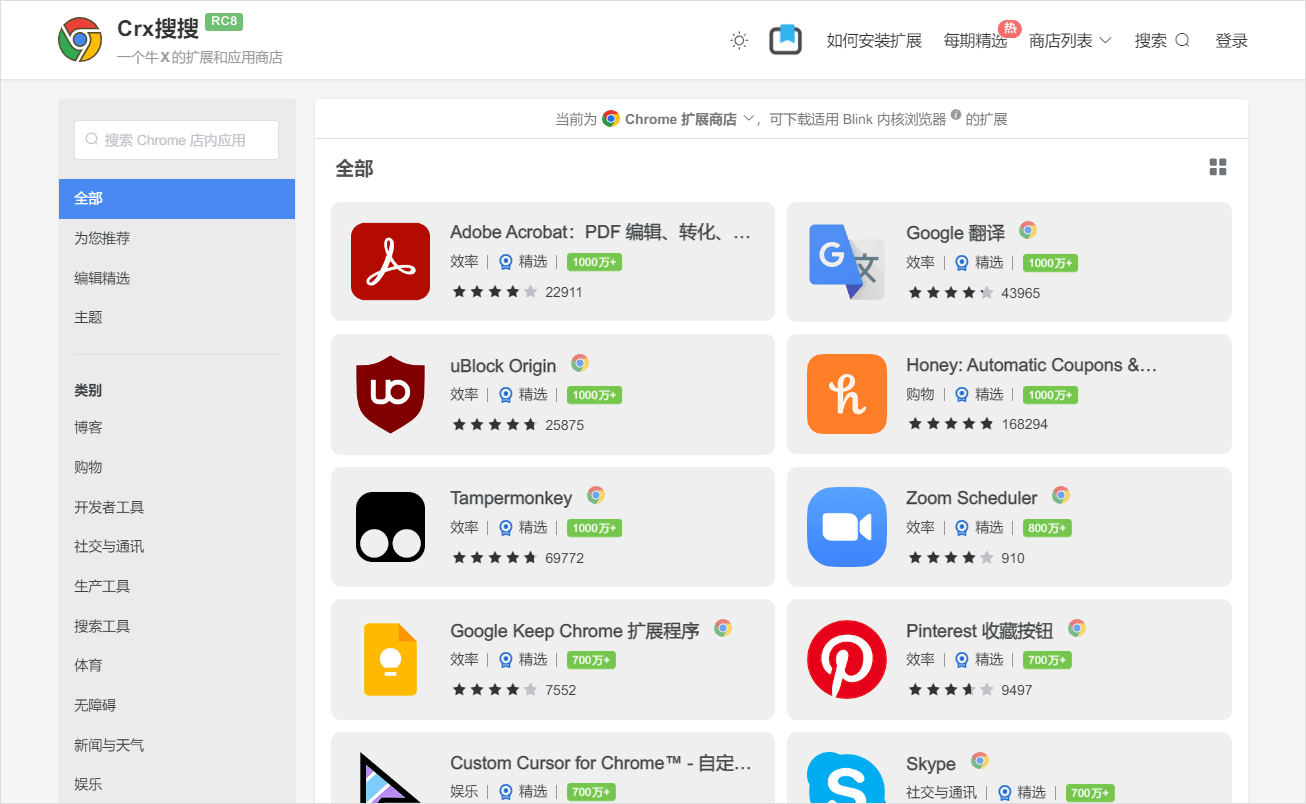Click 登录 to sign in
1306x804 pixels.
point(1231,41)
